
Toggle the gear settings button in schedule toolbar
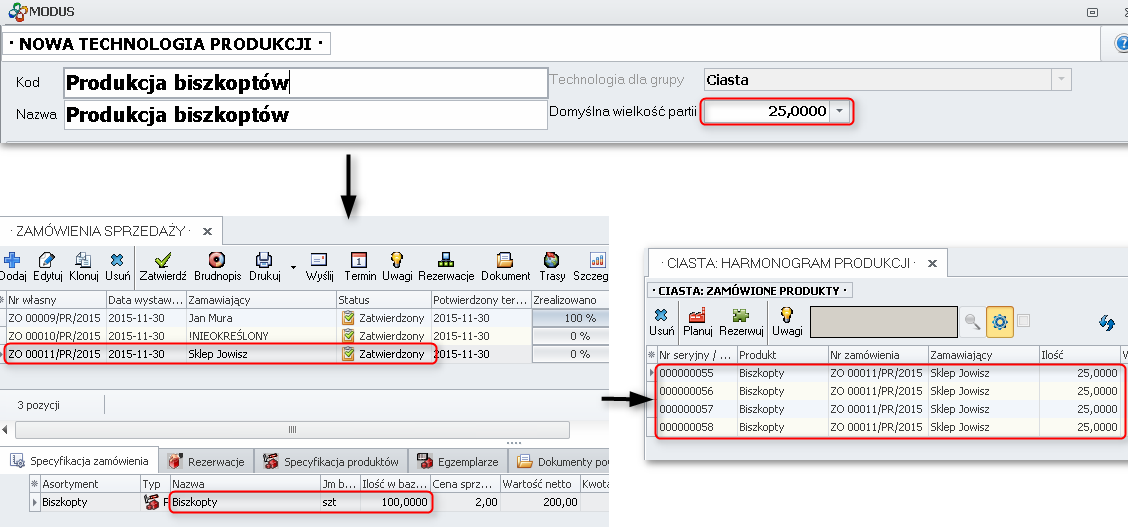point(998,321)
